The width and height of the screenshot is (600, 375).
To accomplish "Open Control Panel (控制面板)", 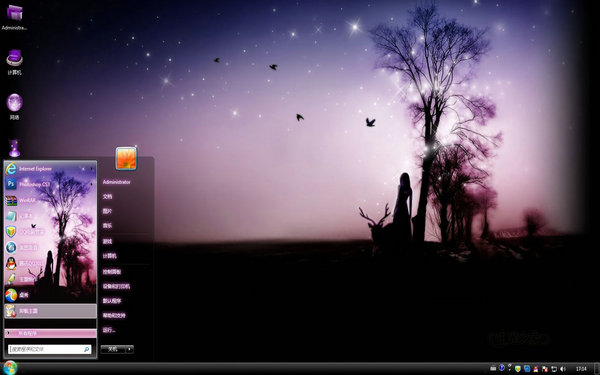I will pyautogui.click(x=112, y=272).
